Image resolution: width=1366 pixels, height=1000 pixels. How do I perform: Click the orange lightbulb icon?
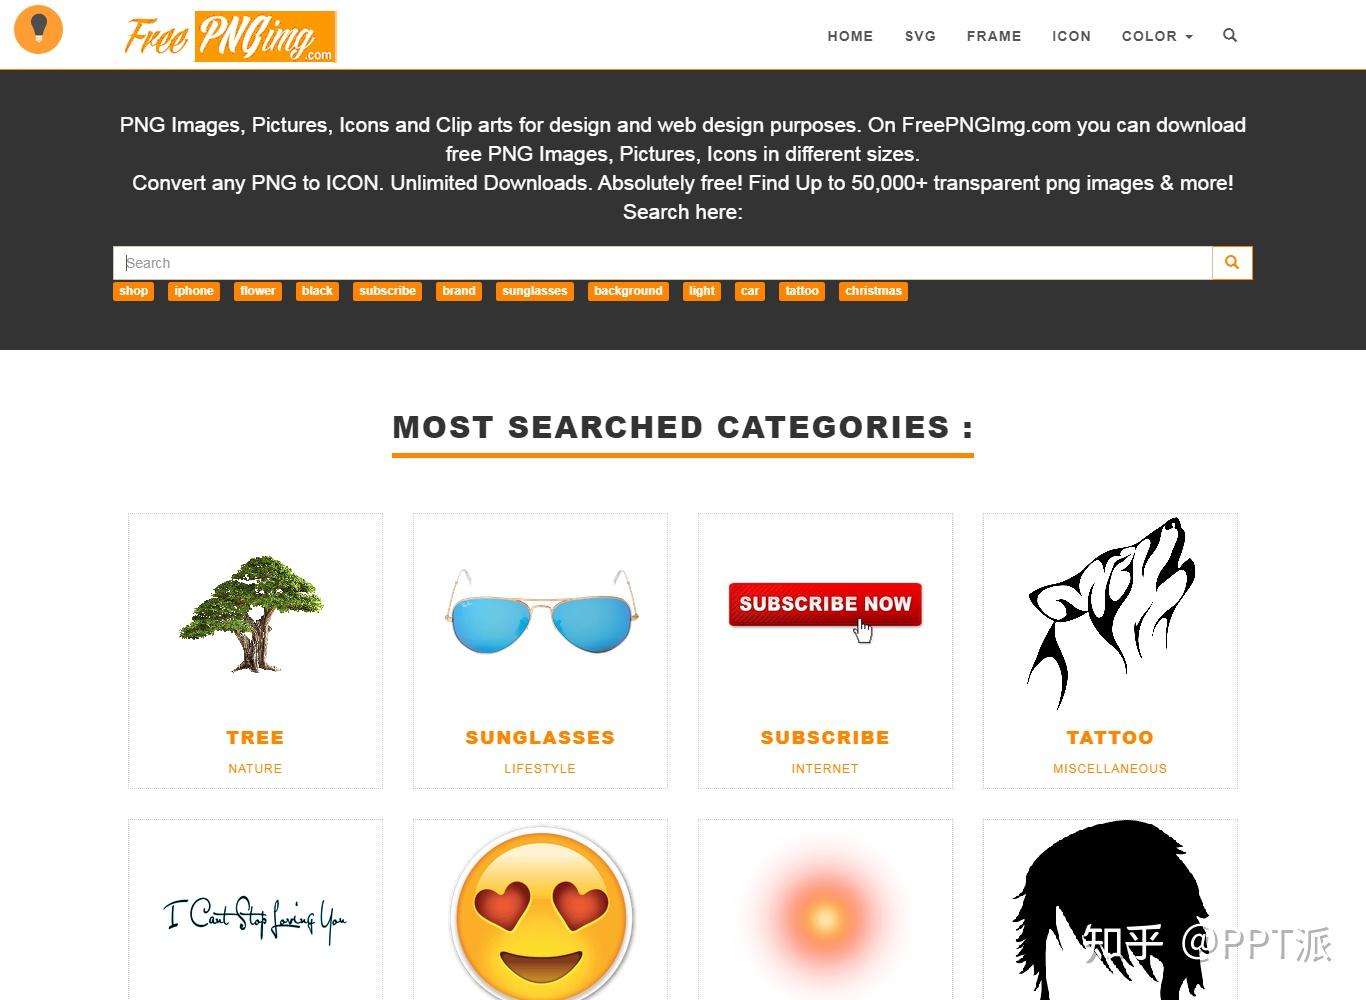[38, 28]
